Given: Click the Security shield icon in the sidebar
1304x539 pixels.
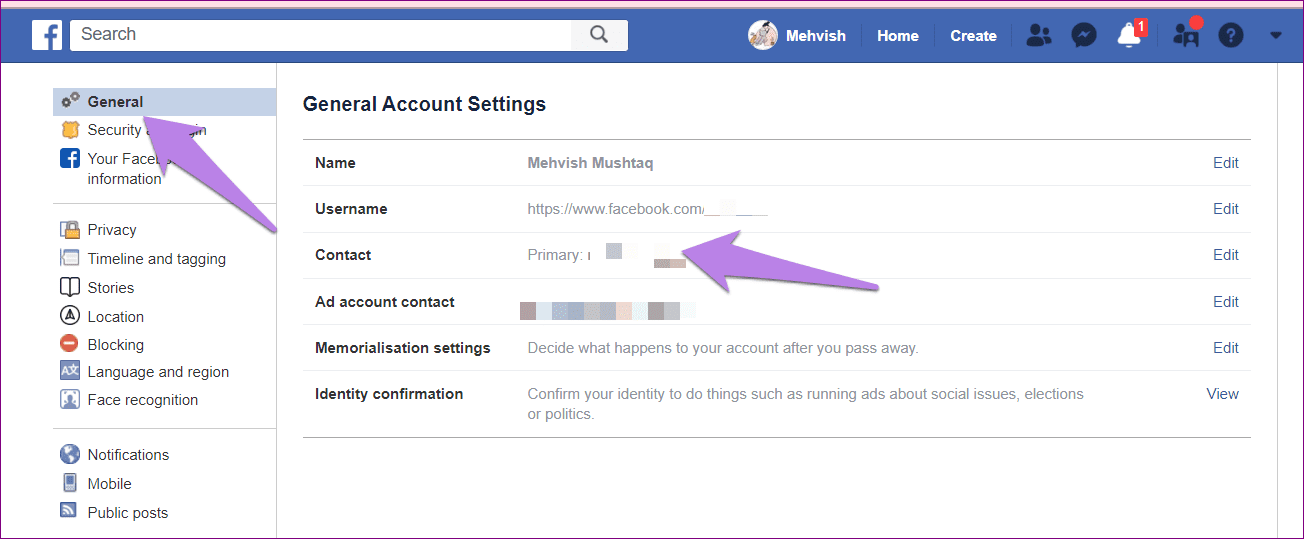Looking at the screenshot, I should tap(70, 130).
